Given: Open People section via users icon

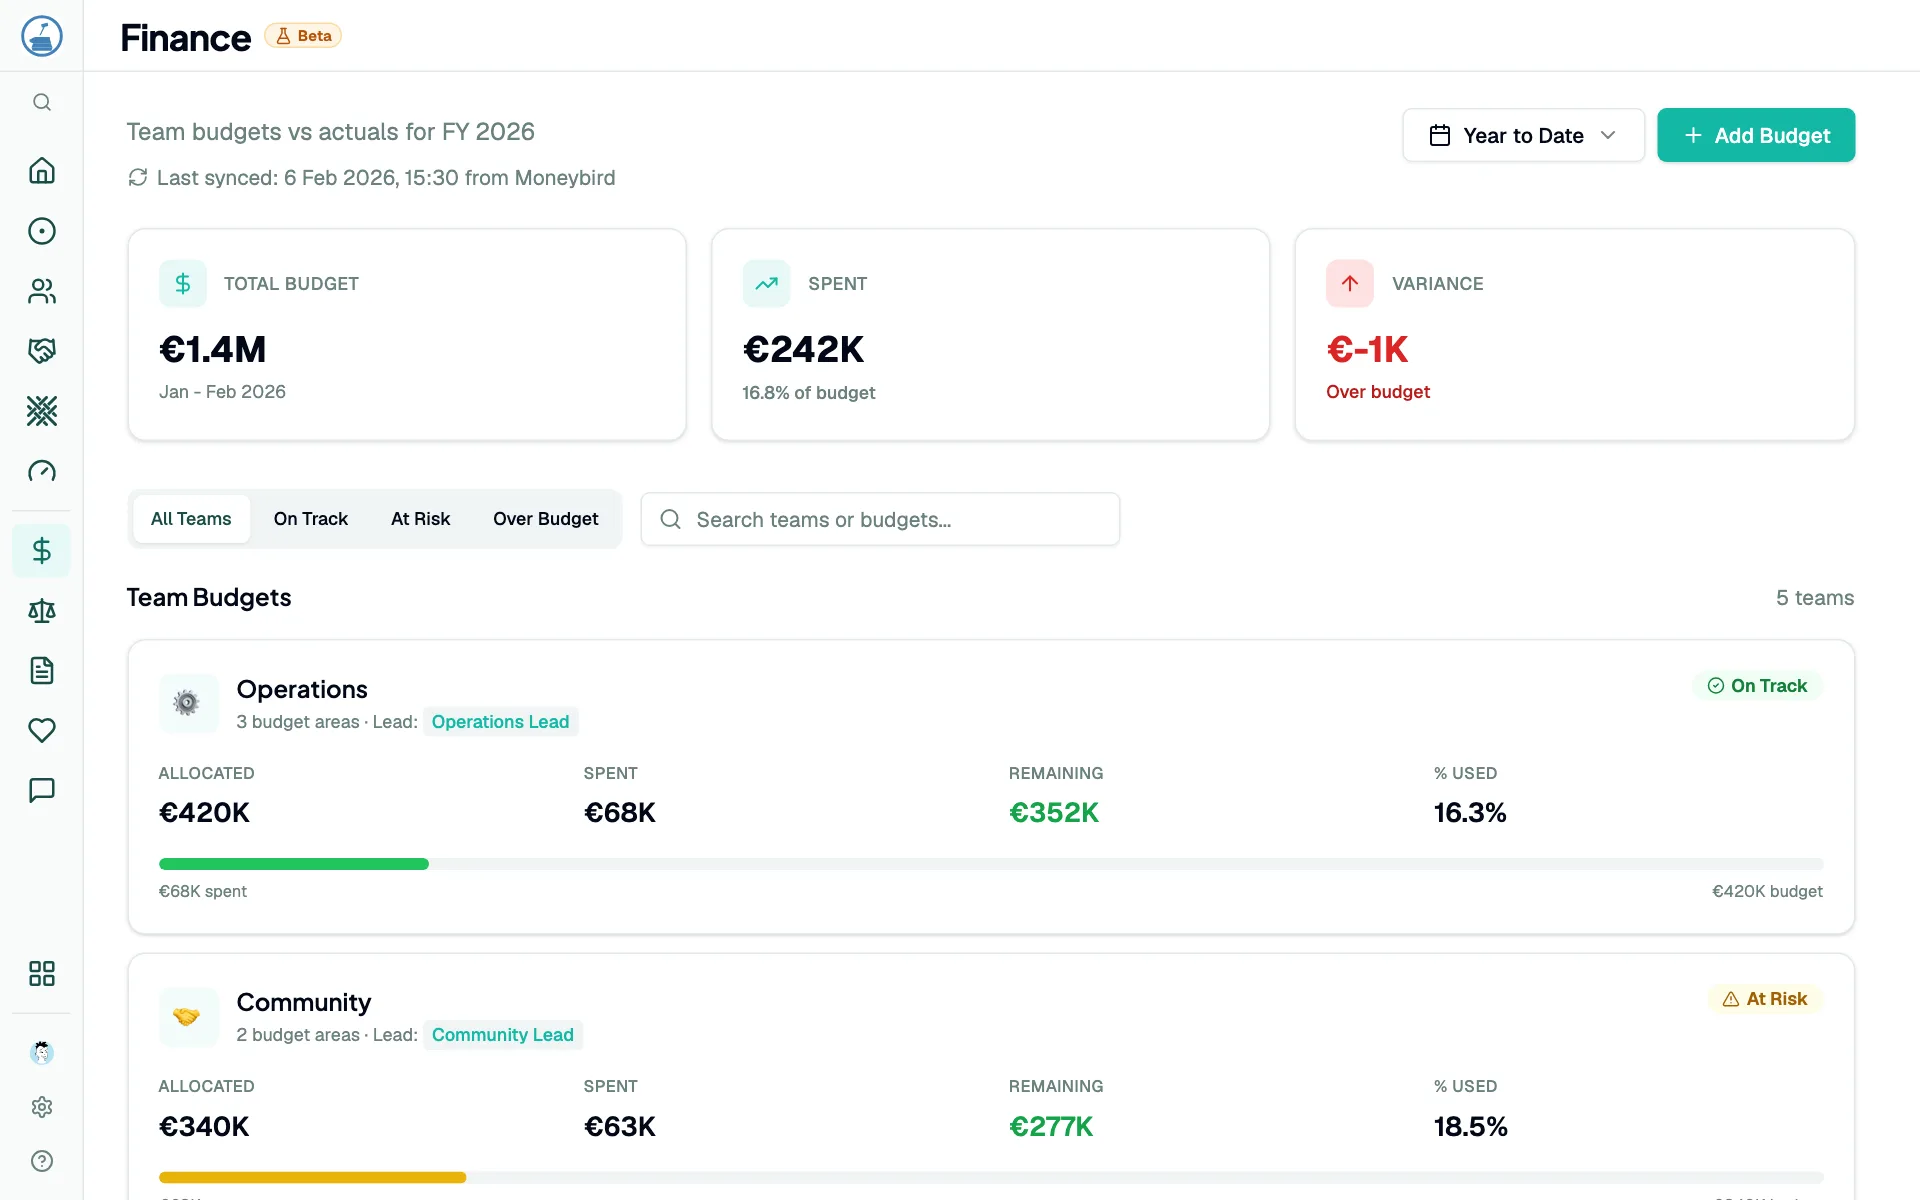Looking at the screenshot, I should coord(41,291).
